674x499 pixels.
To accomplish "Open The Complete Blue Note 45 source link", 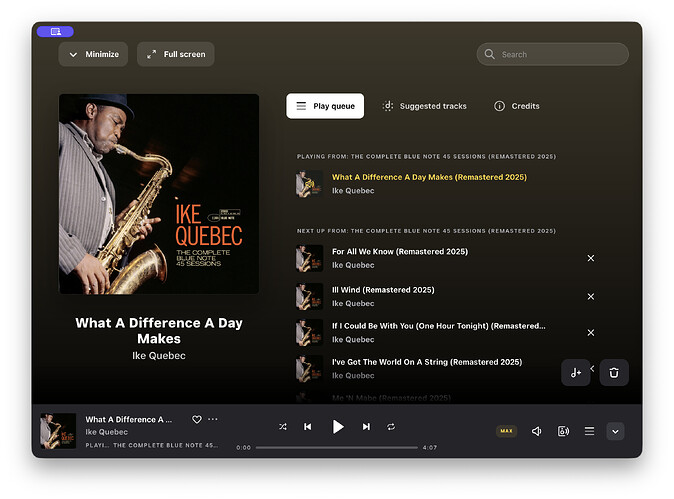I will click(x=165, y=445).
